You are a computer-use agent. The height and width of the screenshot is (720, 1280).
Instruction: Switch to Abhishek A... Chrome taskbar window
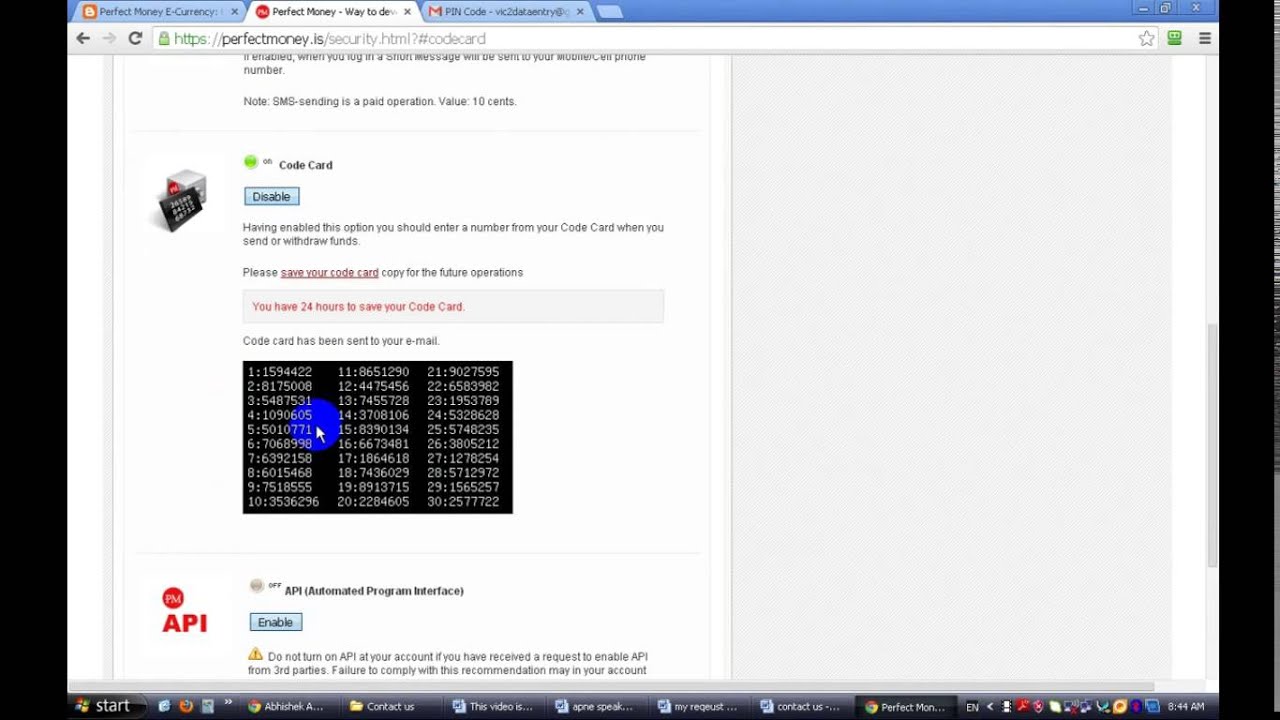(x=293, y=706)
